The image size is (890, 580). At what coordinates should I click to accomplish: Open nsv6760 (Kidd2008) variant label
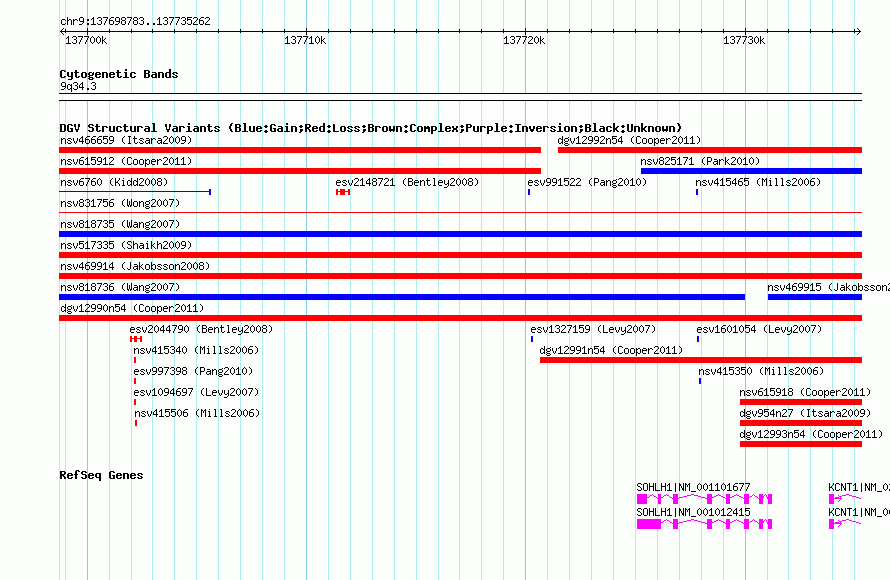pyautogui.click(x=114, y=182)
